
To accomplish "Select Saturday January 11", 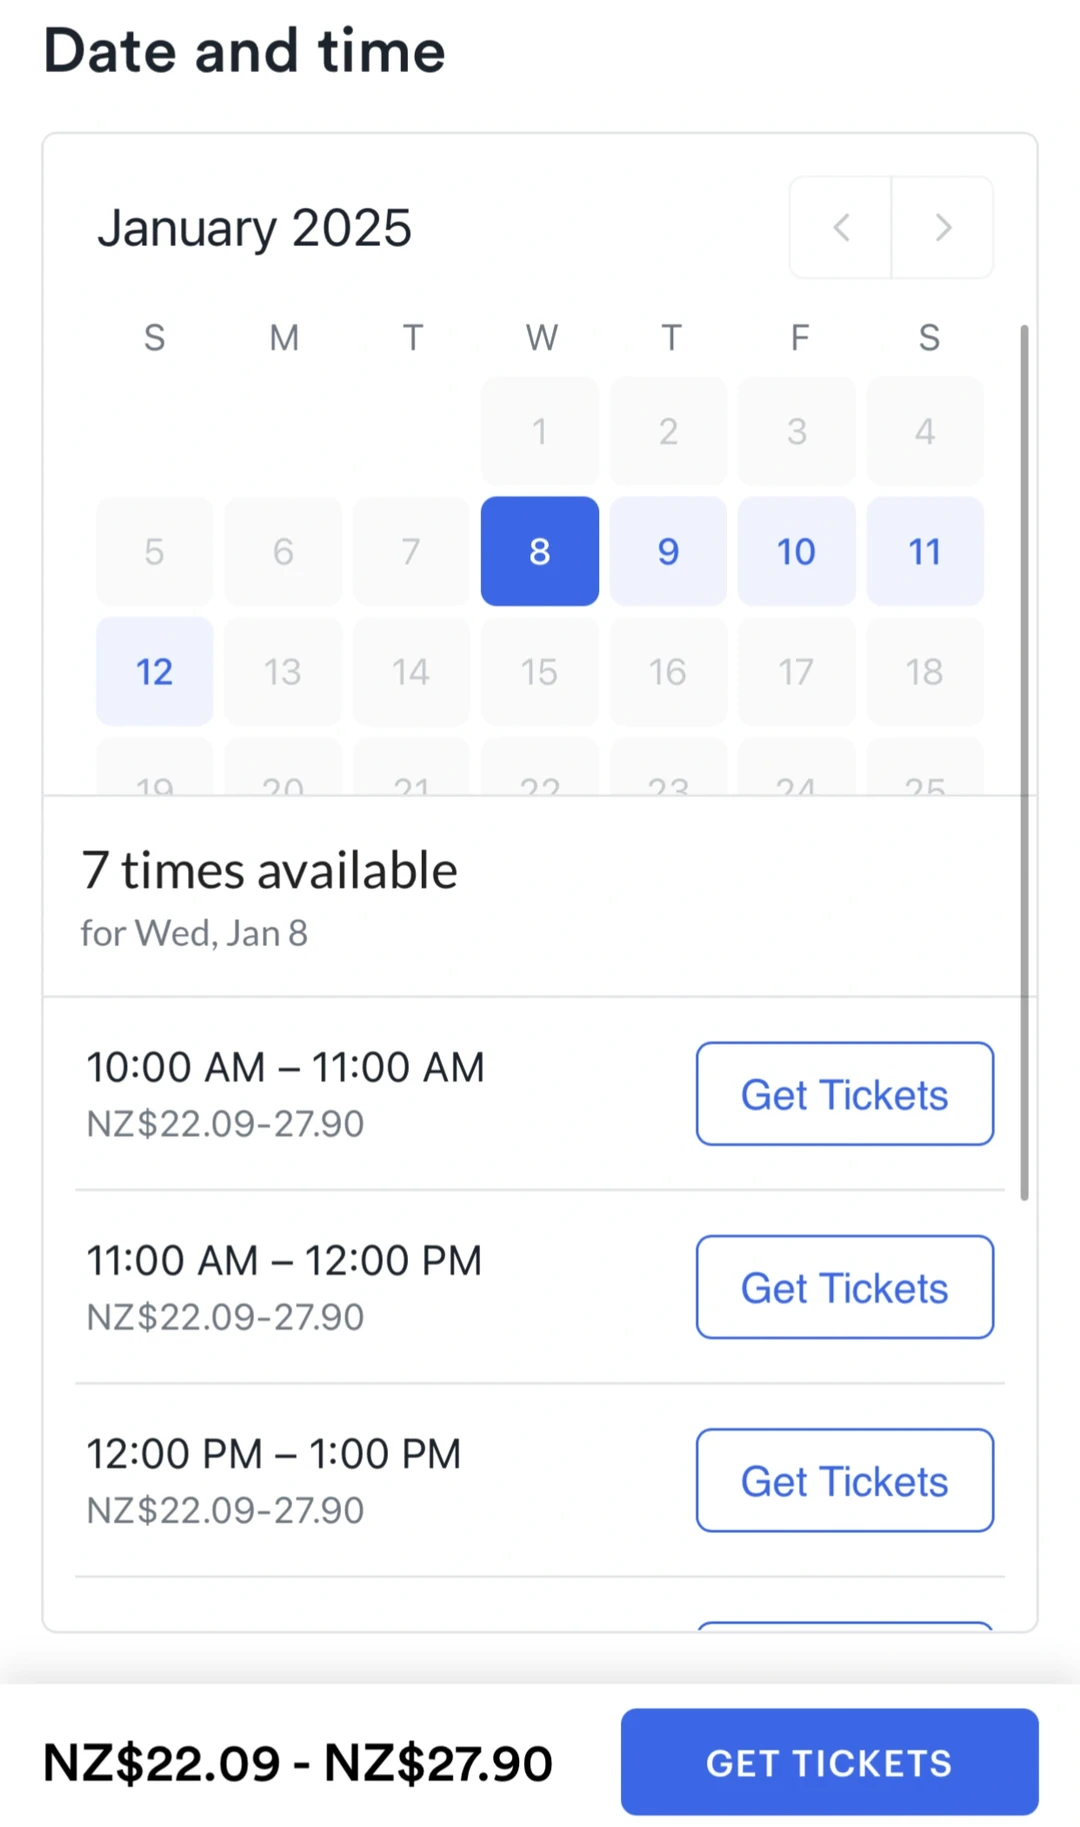I will click(x=925, y=551).
